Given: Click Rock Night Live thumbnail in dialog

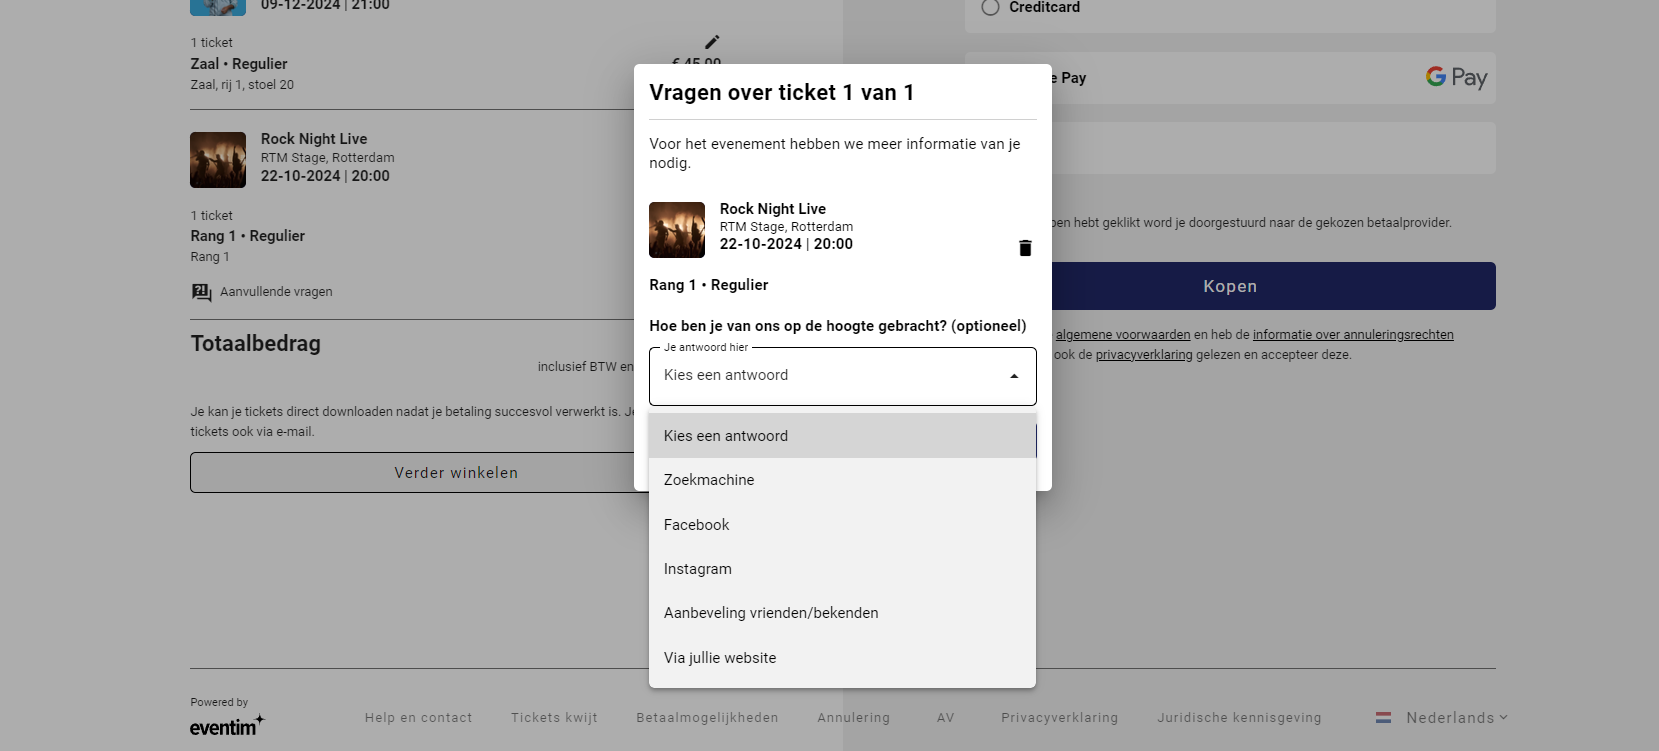Looking at the screenshot, I should [677, 230].
